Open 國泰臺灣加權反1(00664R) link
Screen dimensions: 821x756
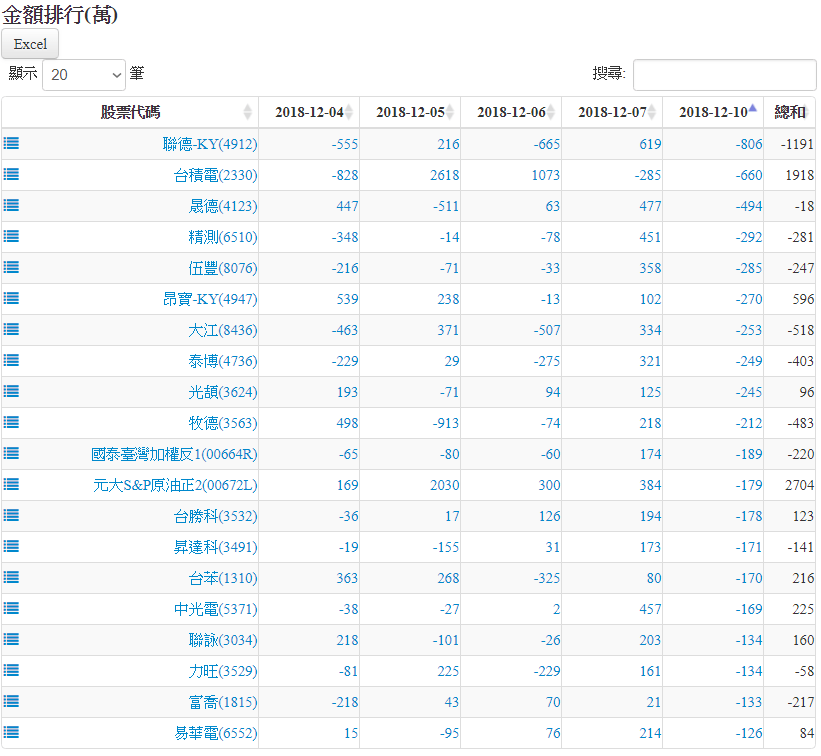click(x=174, y=455)
